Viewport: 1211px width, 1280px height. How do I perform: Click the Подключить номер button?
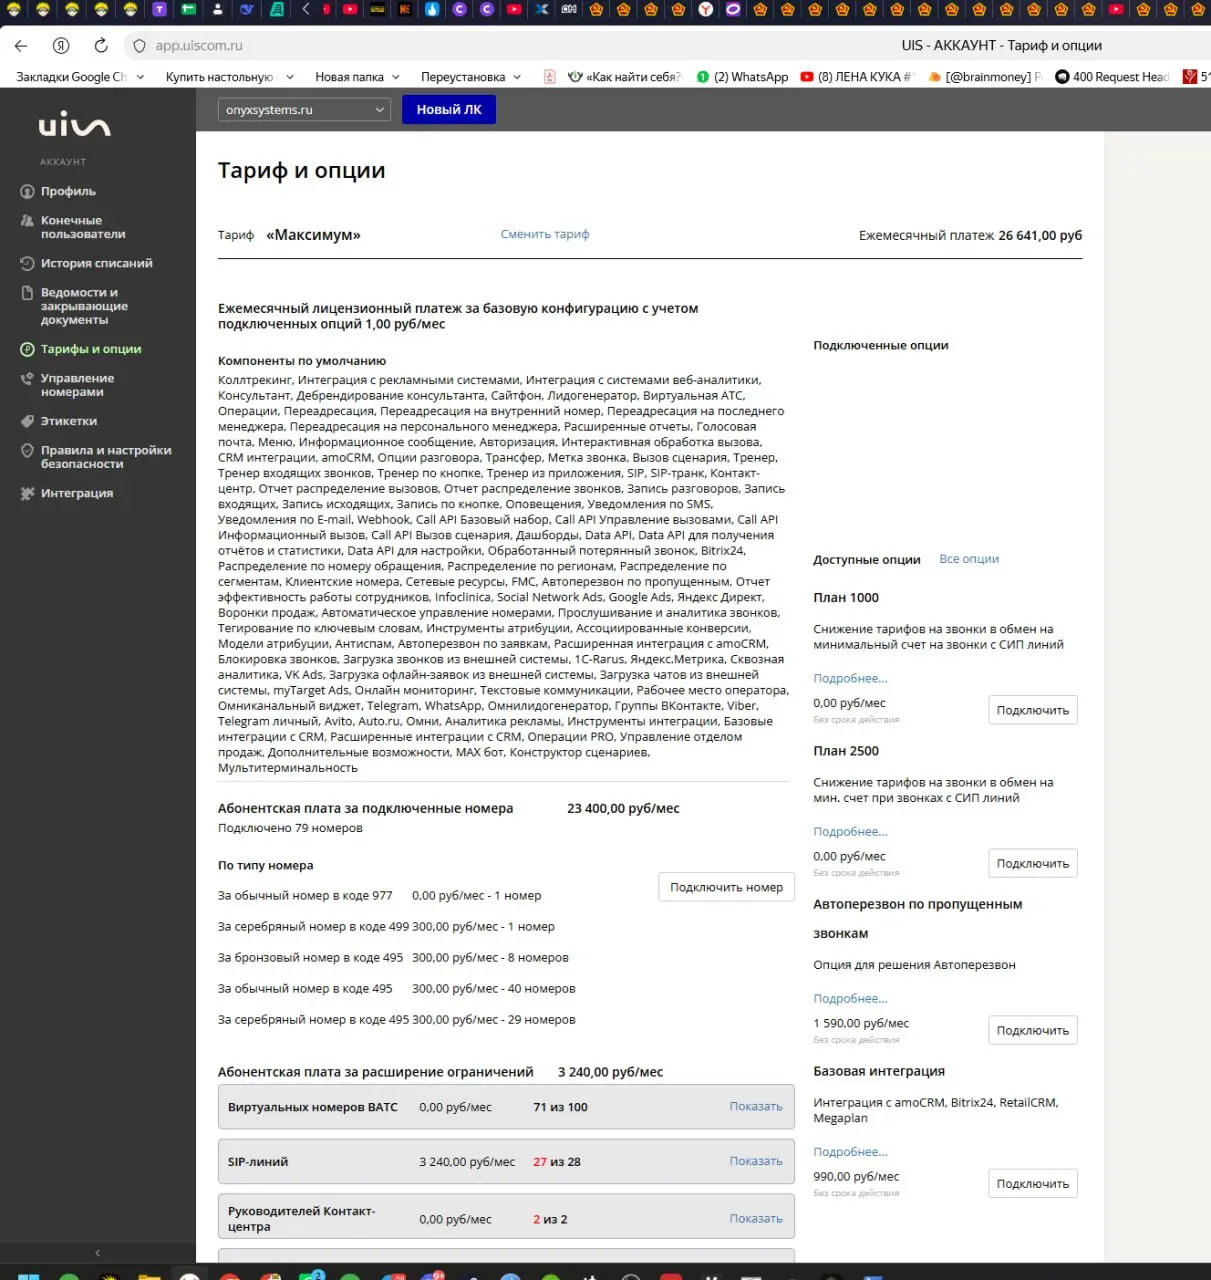pyautogui.click(x=727, y=887)
